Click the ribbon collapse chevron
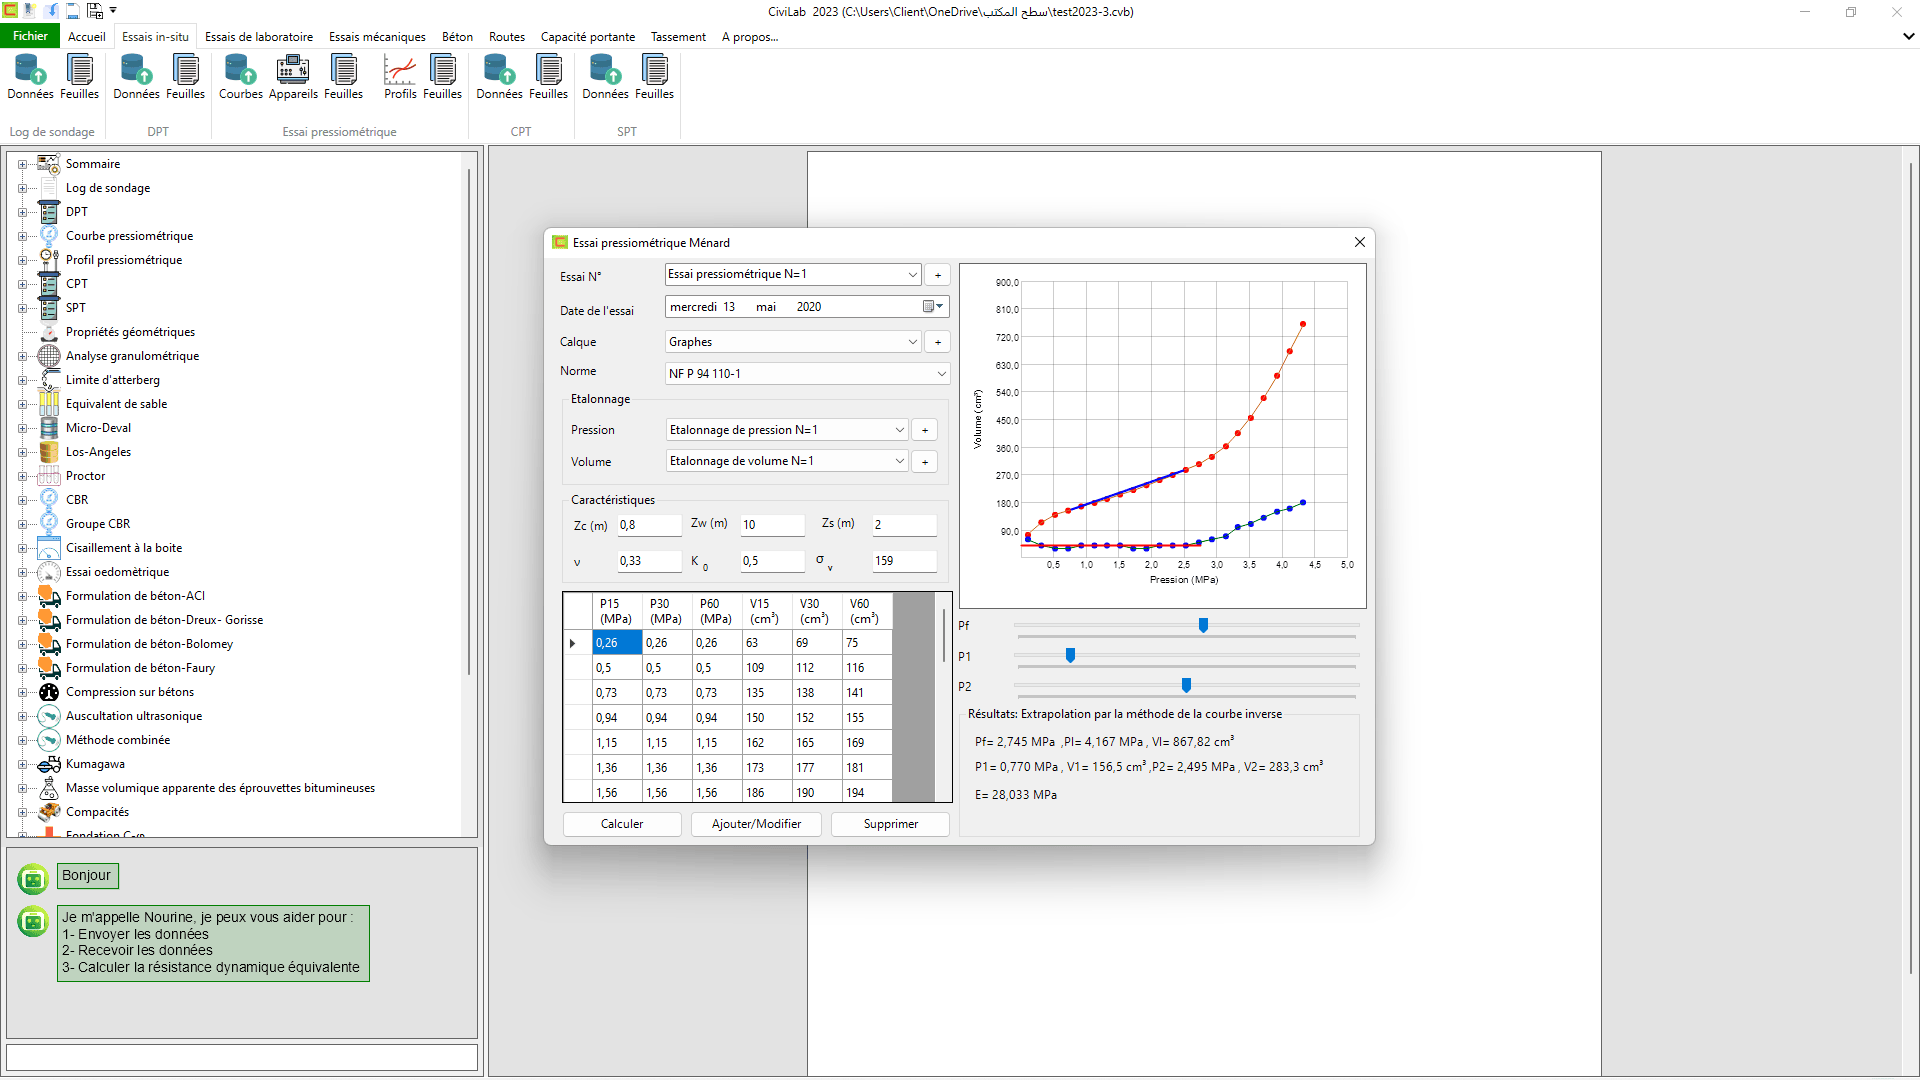The image size is (1920, 1080). pyautogui.click(x=1908, y=37)
